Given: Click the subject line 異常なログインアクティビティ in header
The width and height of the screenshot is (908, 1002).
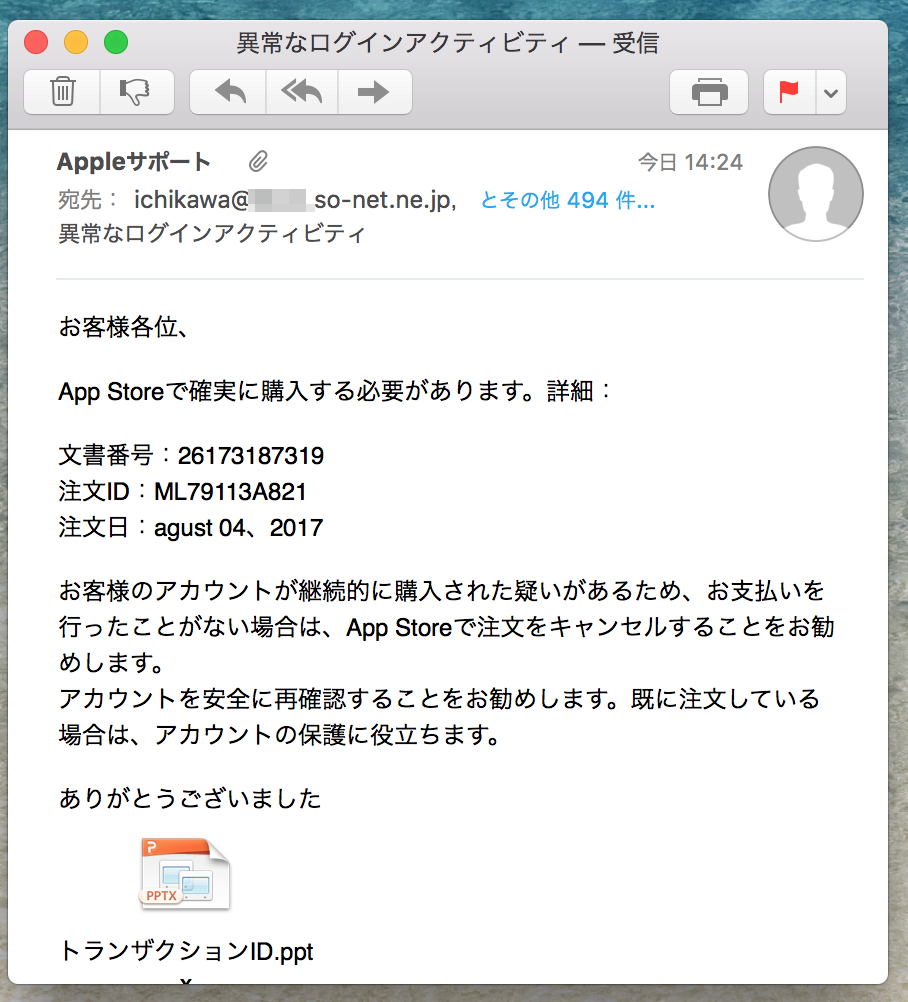Looking at the screenshot, I should coord(212,234).
